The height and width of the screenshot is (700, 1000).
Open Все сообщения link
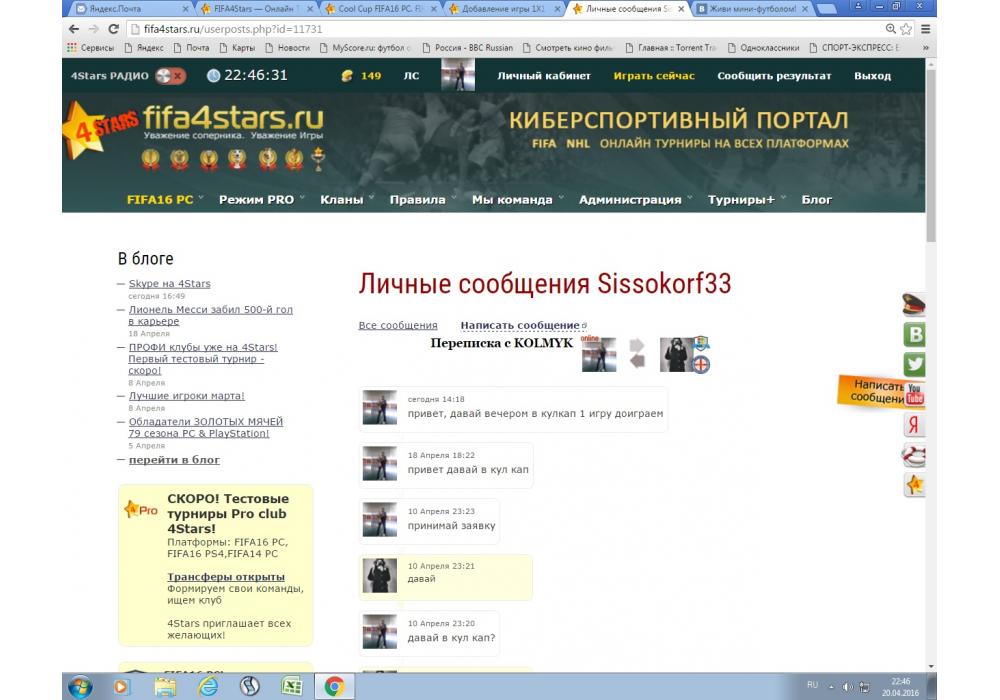[398, 325]
